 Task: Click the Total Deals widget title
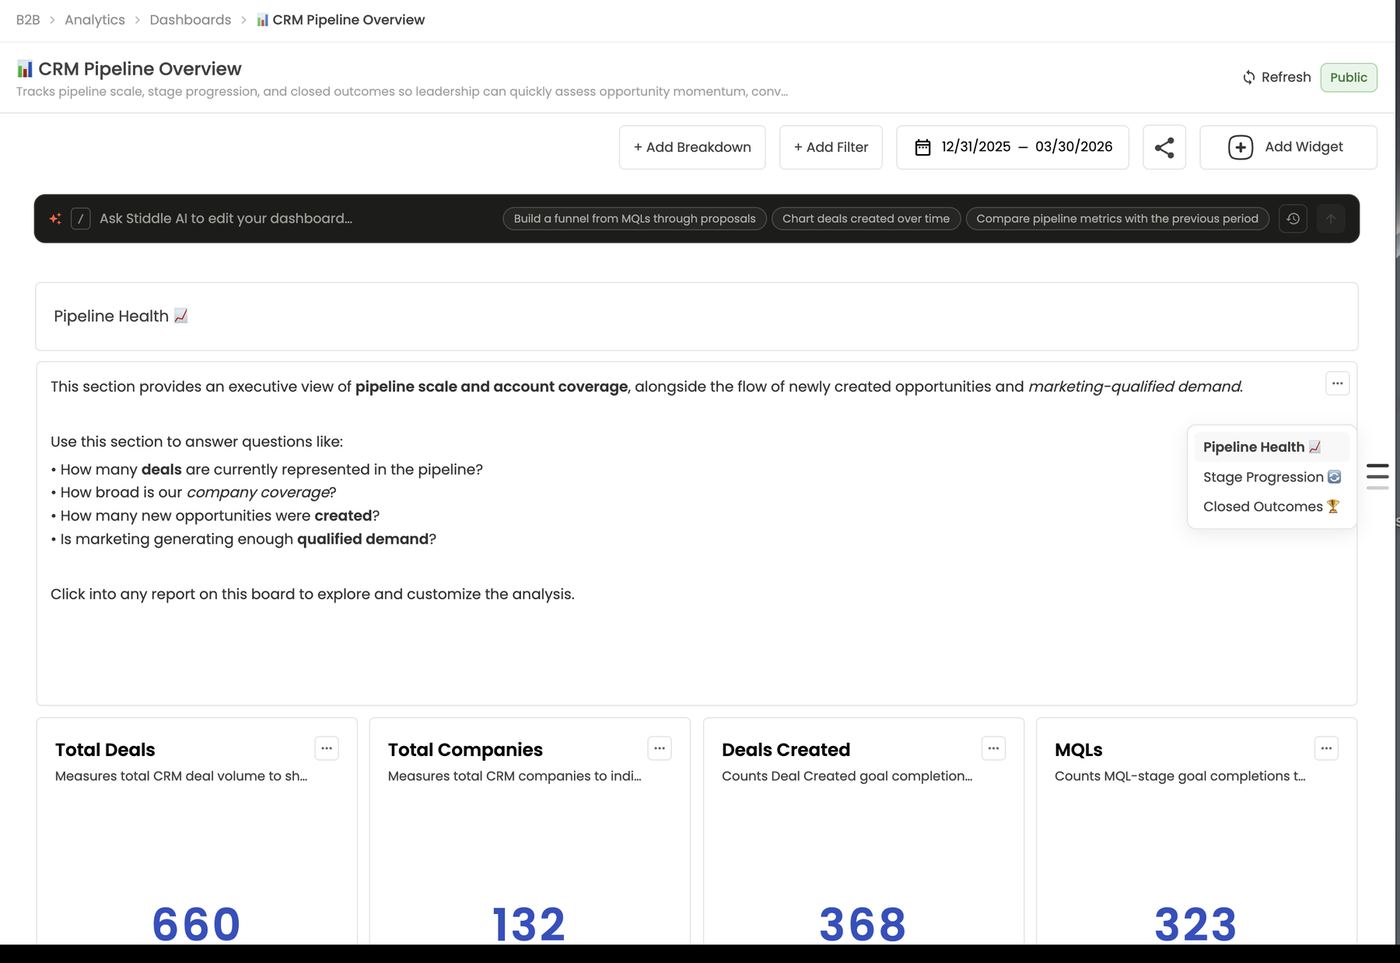[105, 750]
